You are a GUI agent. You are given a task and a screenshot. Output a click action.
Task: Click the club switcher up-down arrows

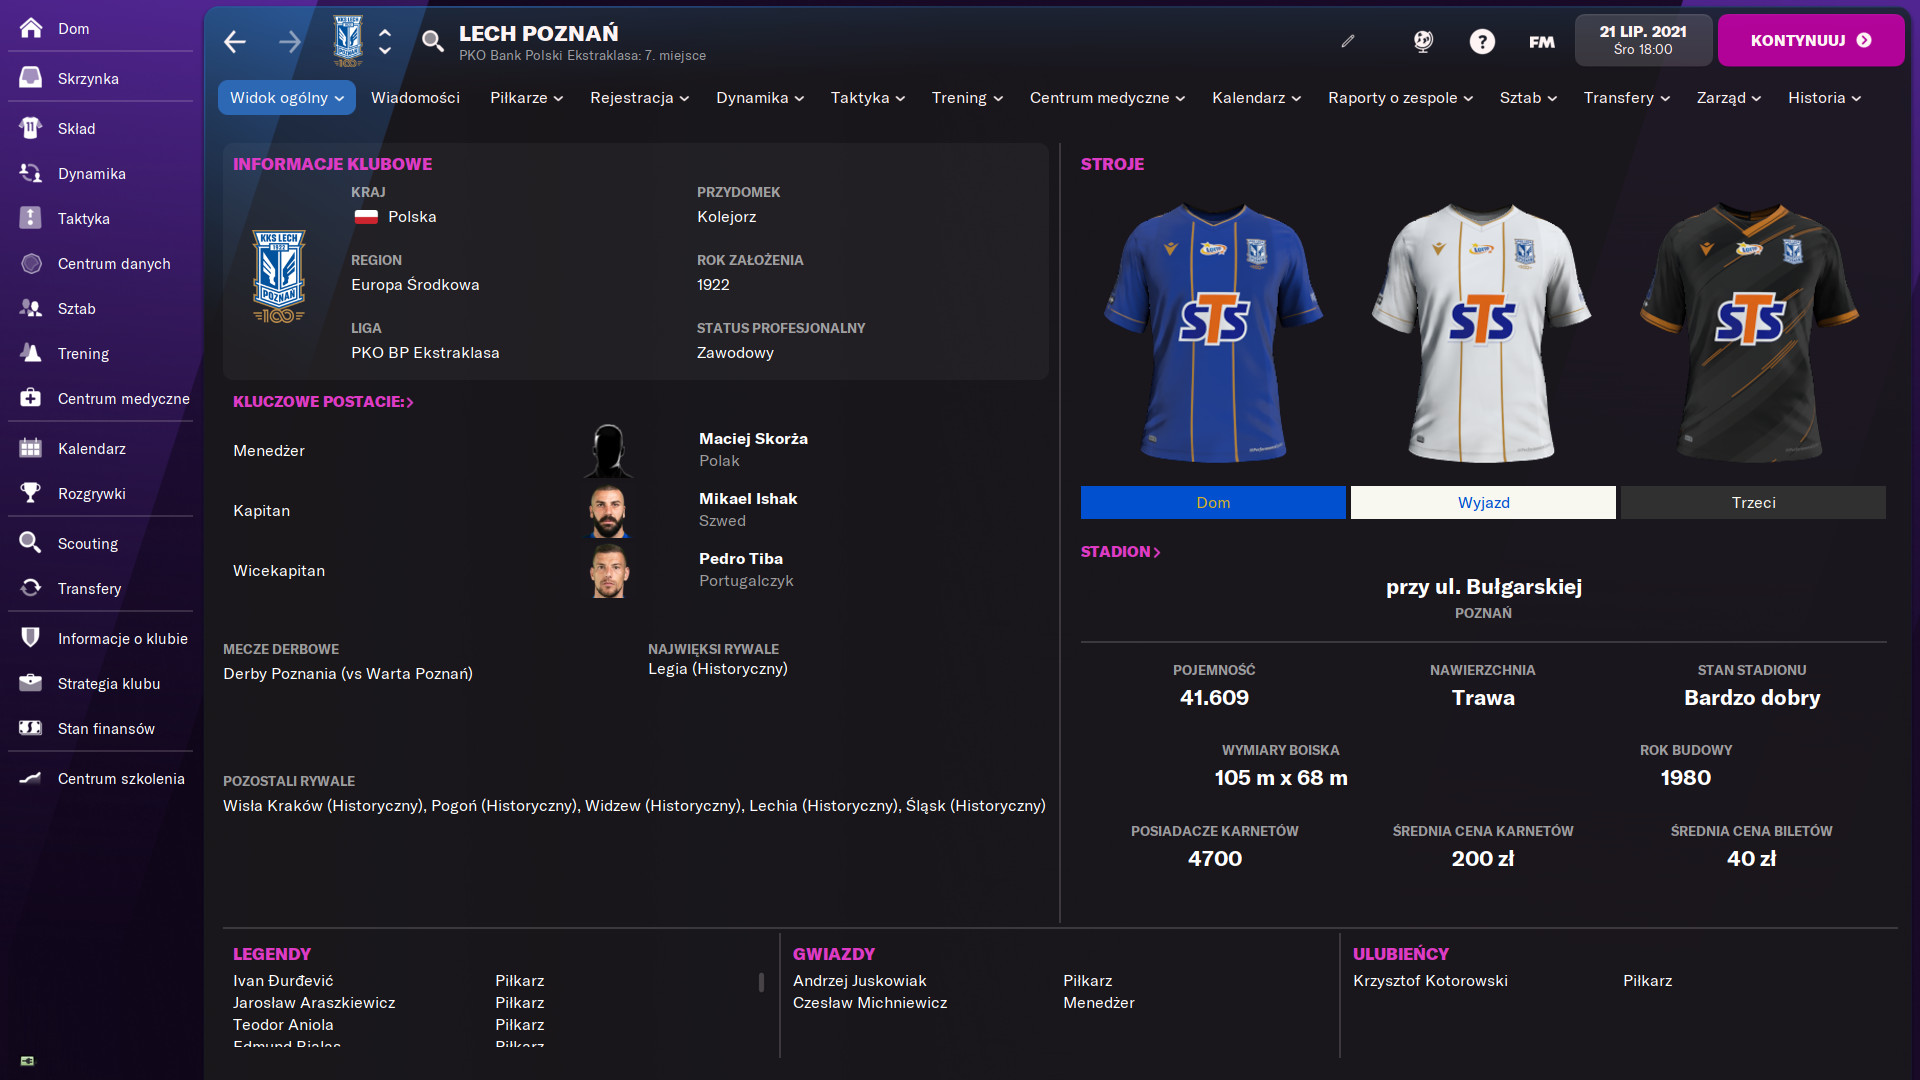click(x=385, y=41)
